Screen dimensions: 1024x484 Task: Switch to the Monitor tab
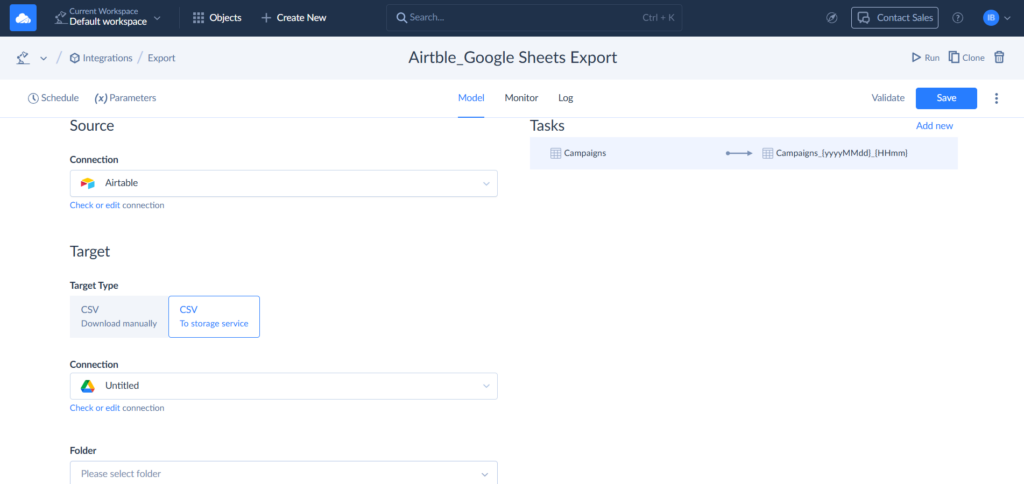point(521,98)
